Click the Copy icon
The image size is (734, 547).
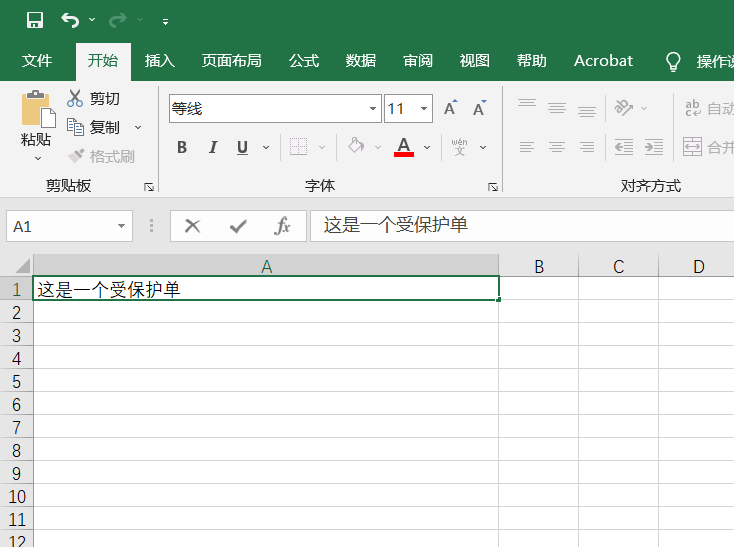tap(75, 127)
